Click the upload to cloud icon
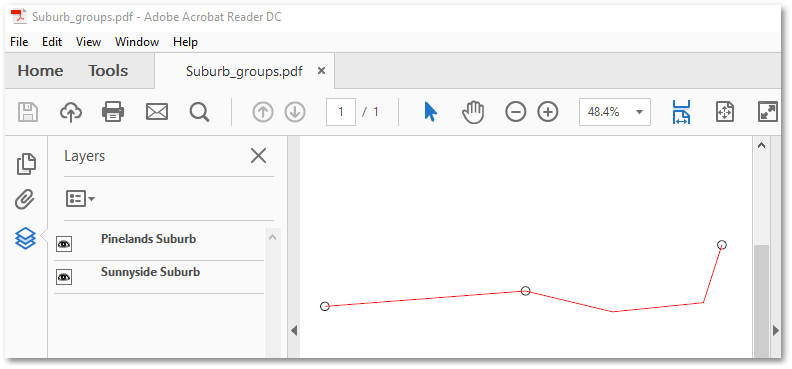Viewport: 792px width, 369px height. [x=71, y=112]
